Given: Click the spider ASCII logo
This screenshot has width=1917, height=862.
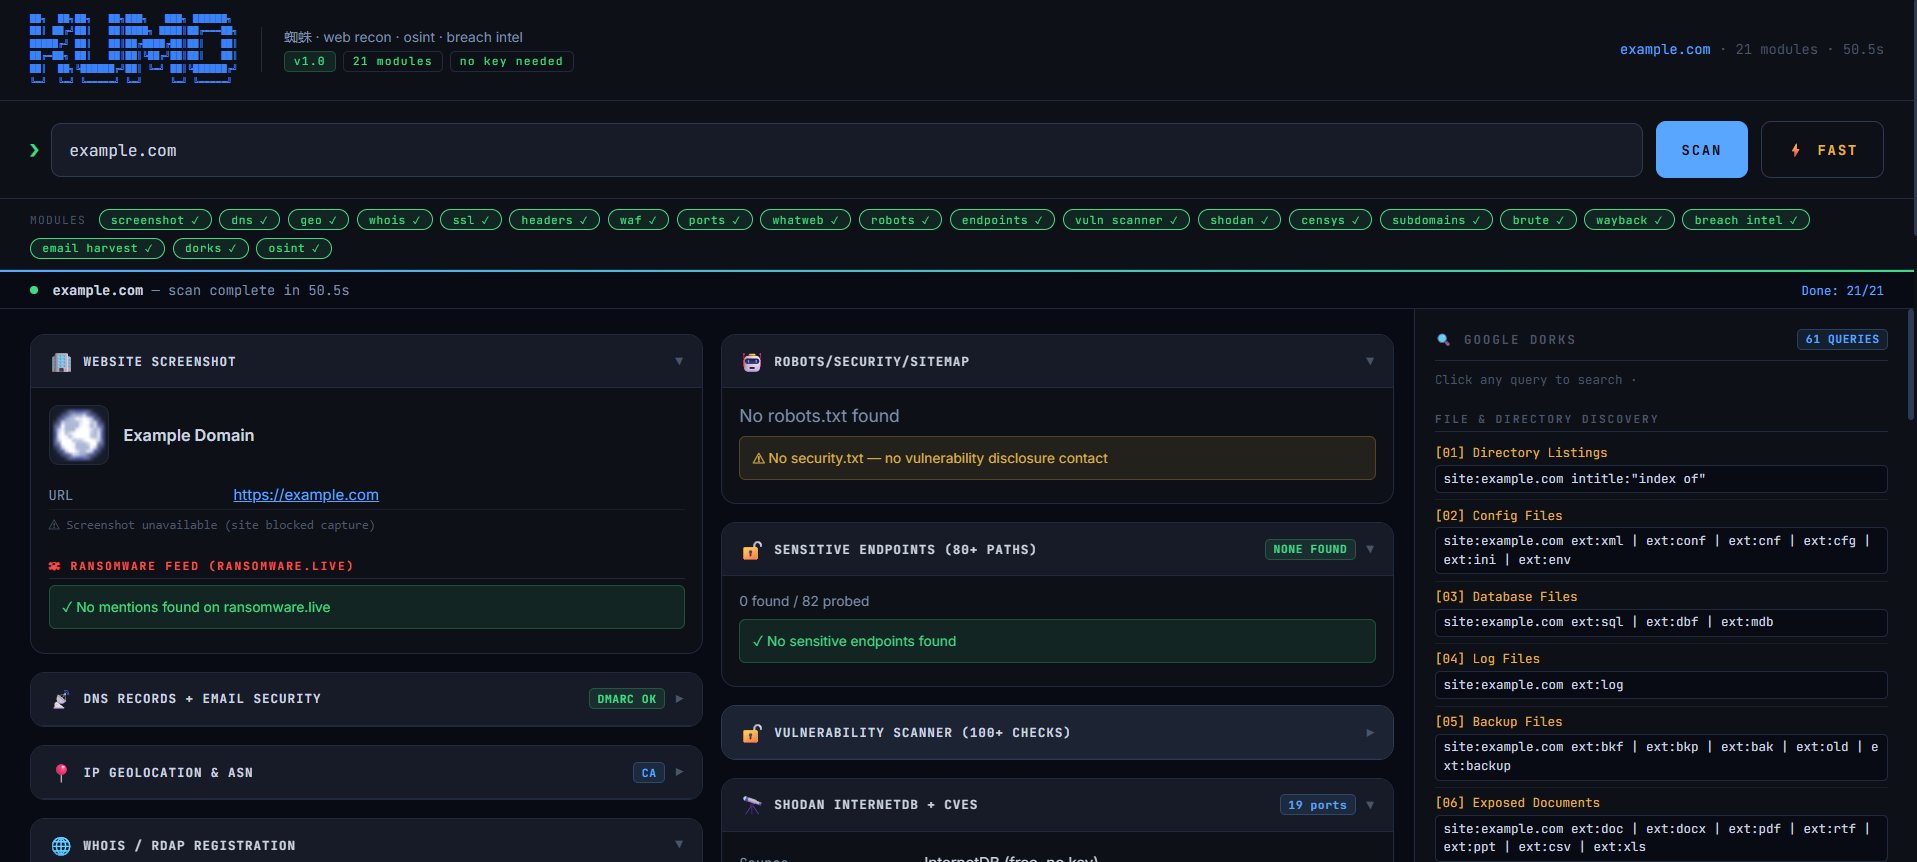Looking at the screenshot, I should coord(133,48).
